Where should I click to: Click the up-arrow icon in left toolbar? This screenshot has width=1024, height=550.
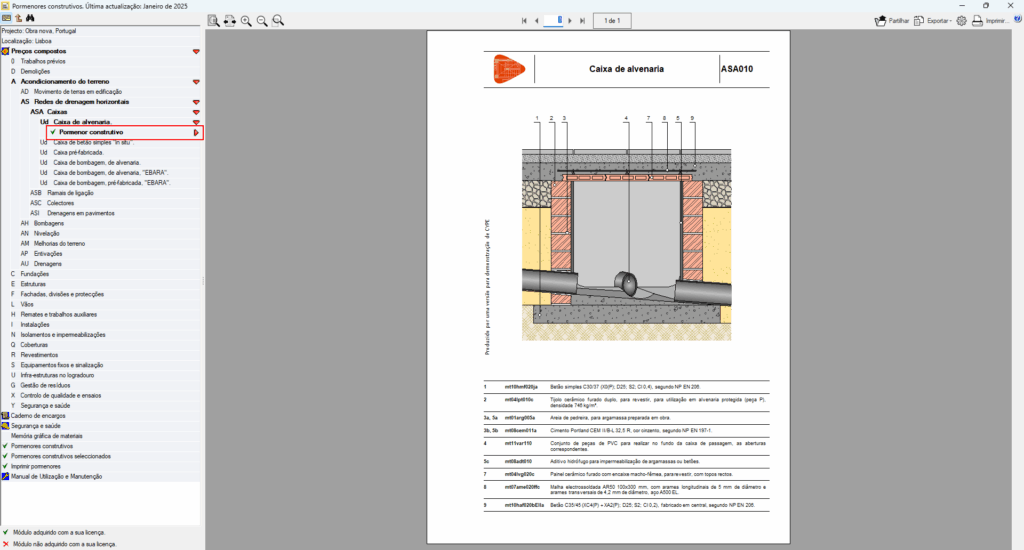[18, 18]
